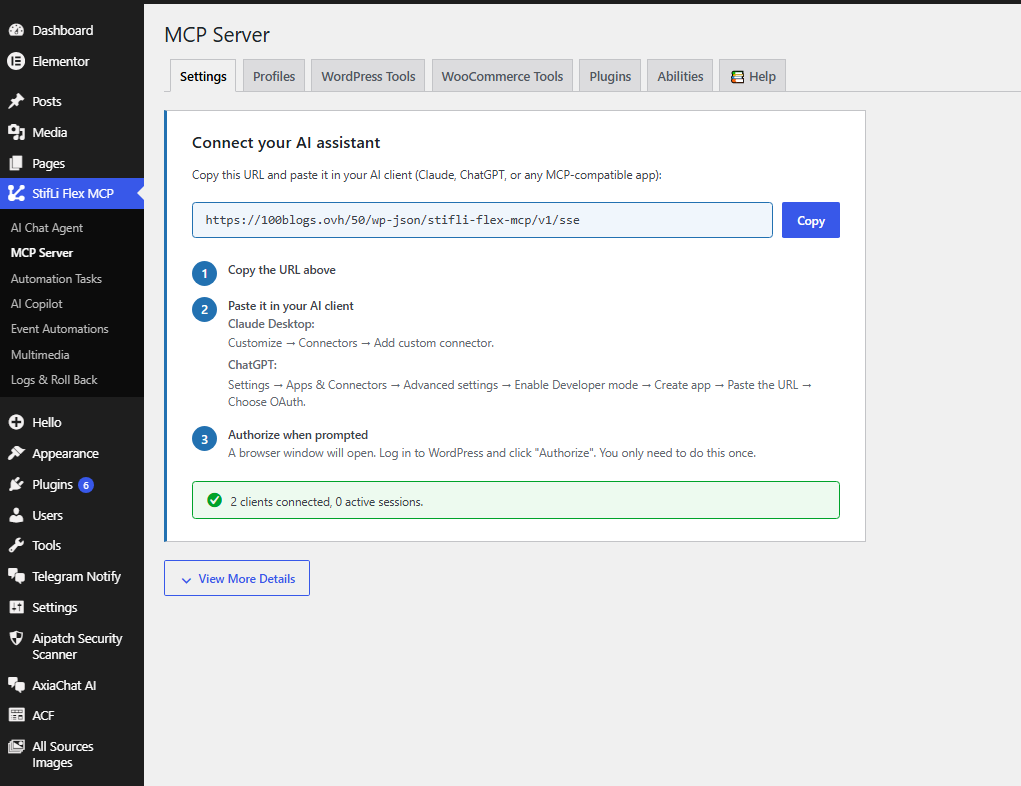
Task: Click the StifLi Flex MCP icon
Action: point(16,193)
